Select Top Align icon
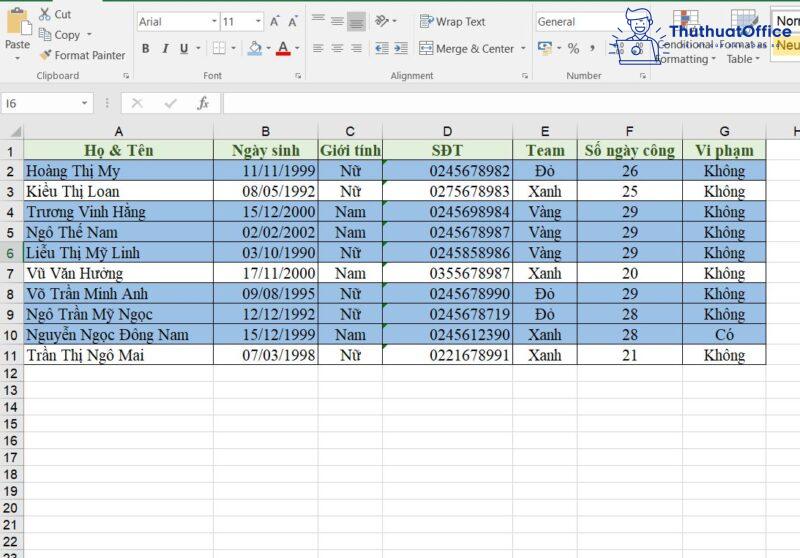Screen dimensions: 800x558 coord(318,21)
